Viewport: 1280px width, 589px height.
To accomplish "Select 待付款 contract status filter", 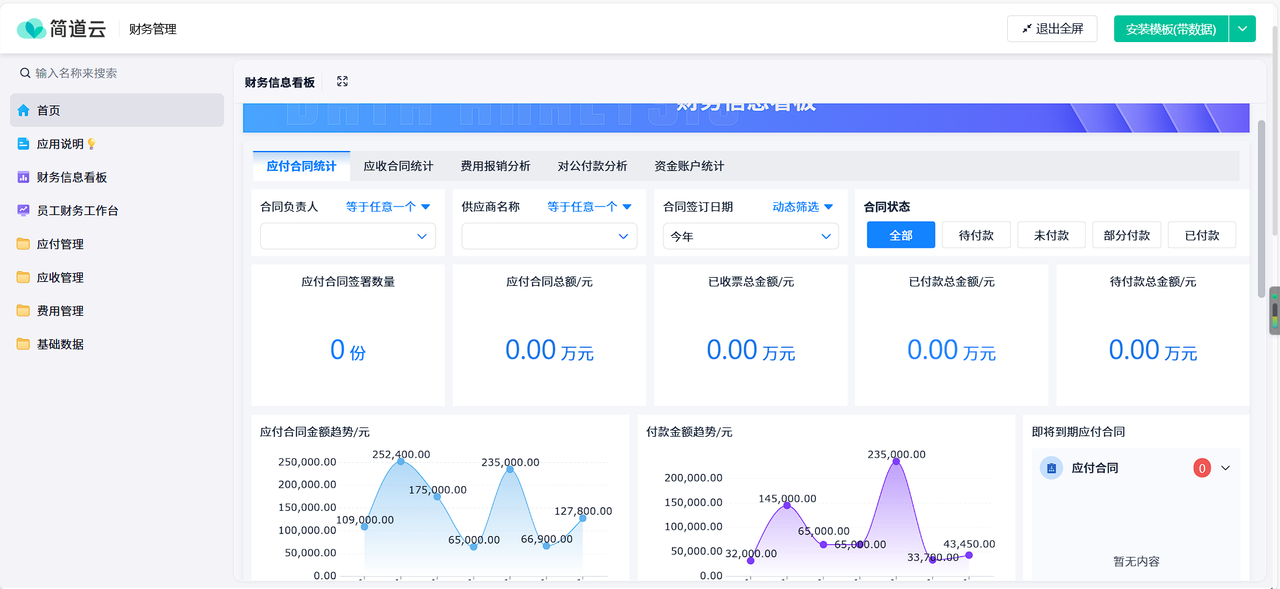I will pos(976,235).
